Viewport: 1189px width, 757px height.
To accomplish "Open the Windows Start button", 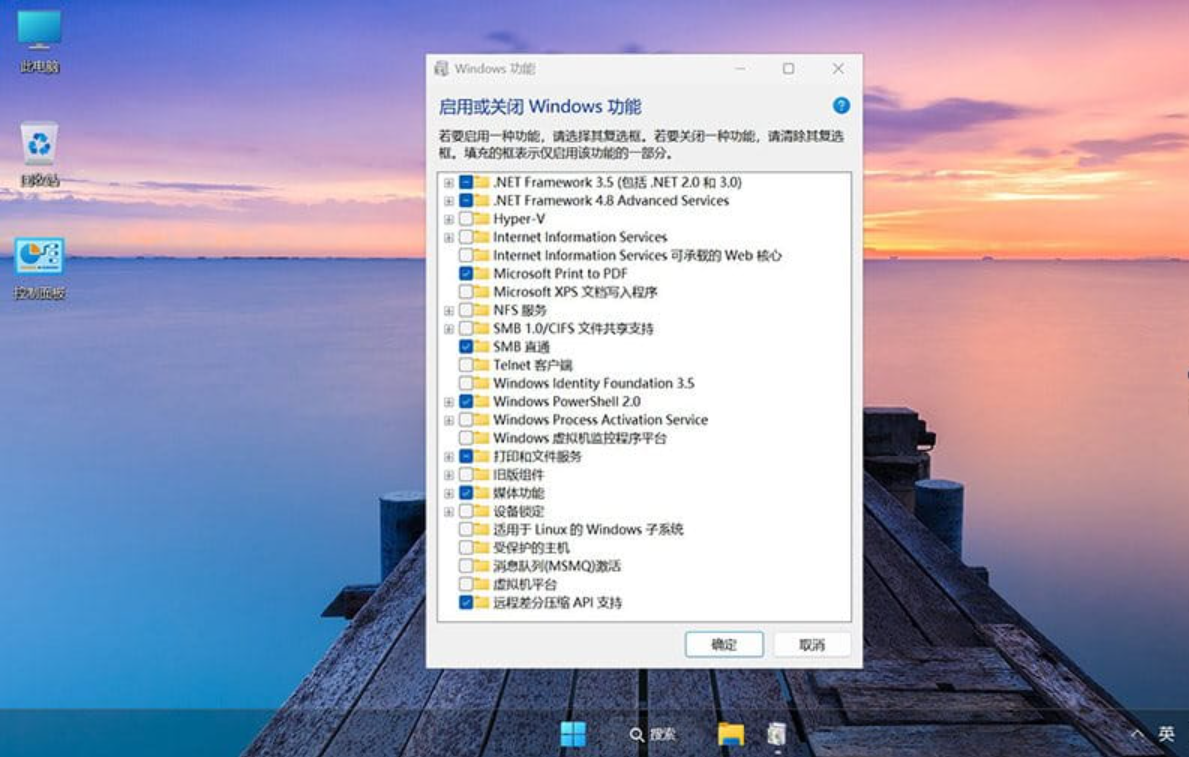I will tap(573, 733).
